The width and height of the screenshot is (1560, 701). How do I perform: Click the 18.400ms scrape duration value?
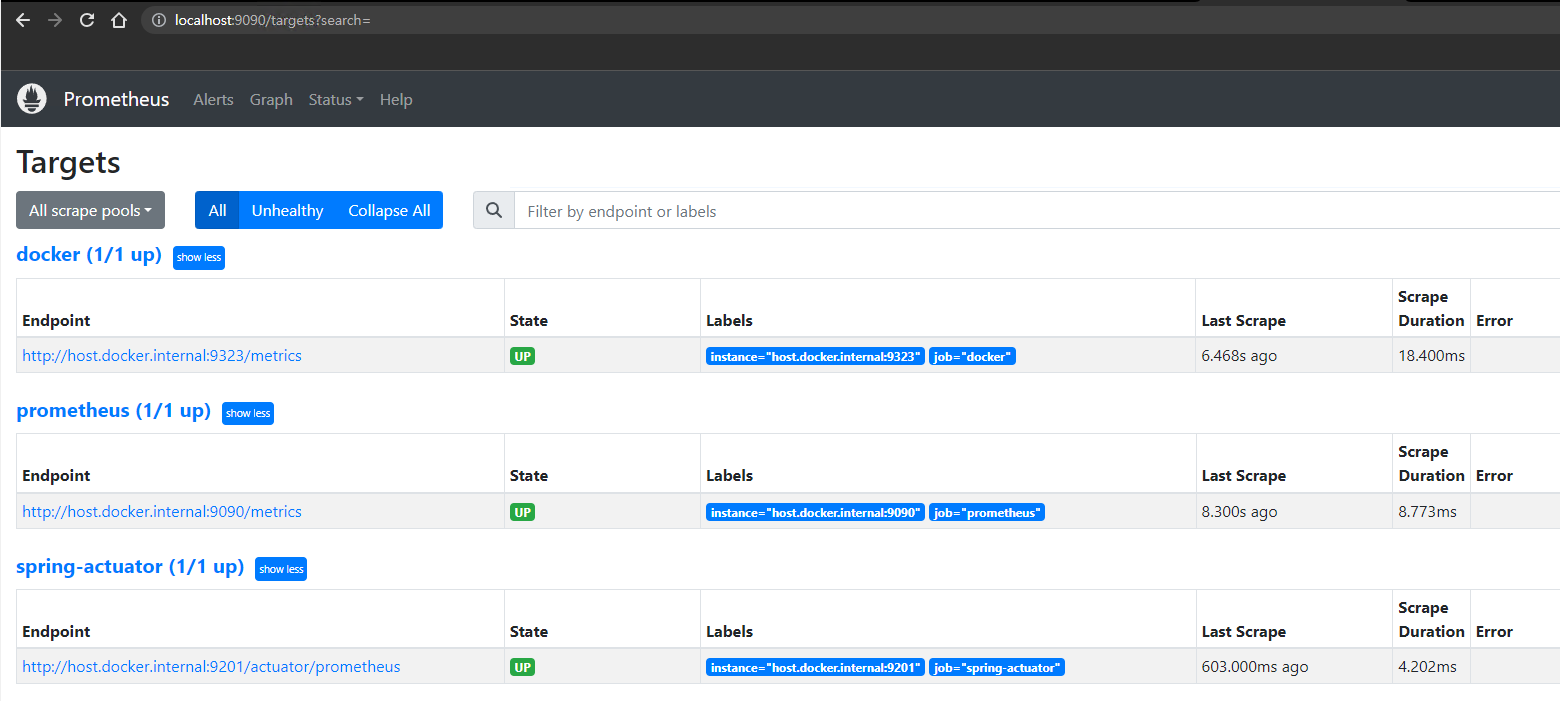pyautogui.click(x=1431, y=355)
